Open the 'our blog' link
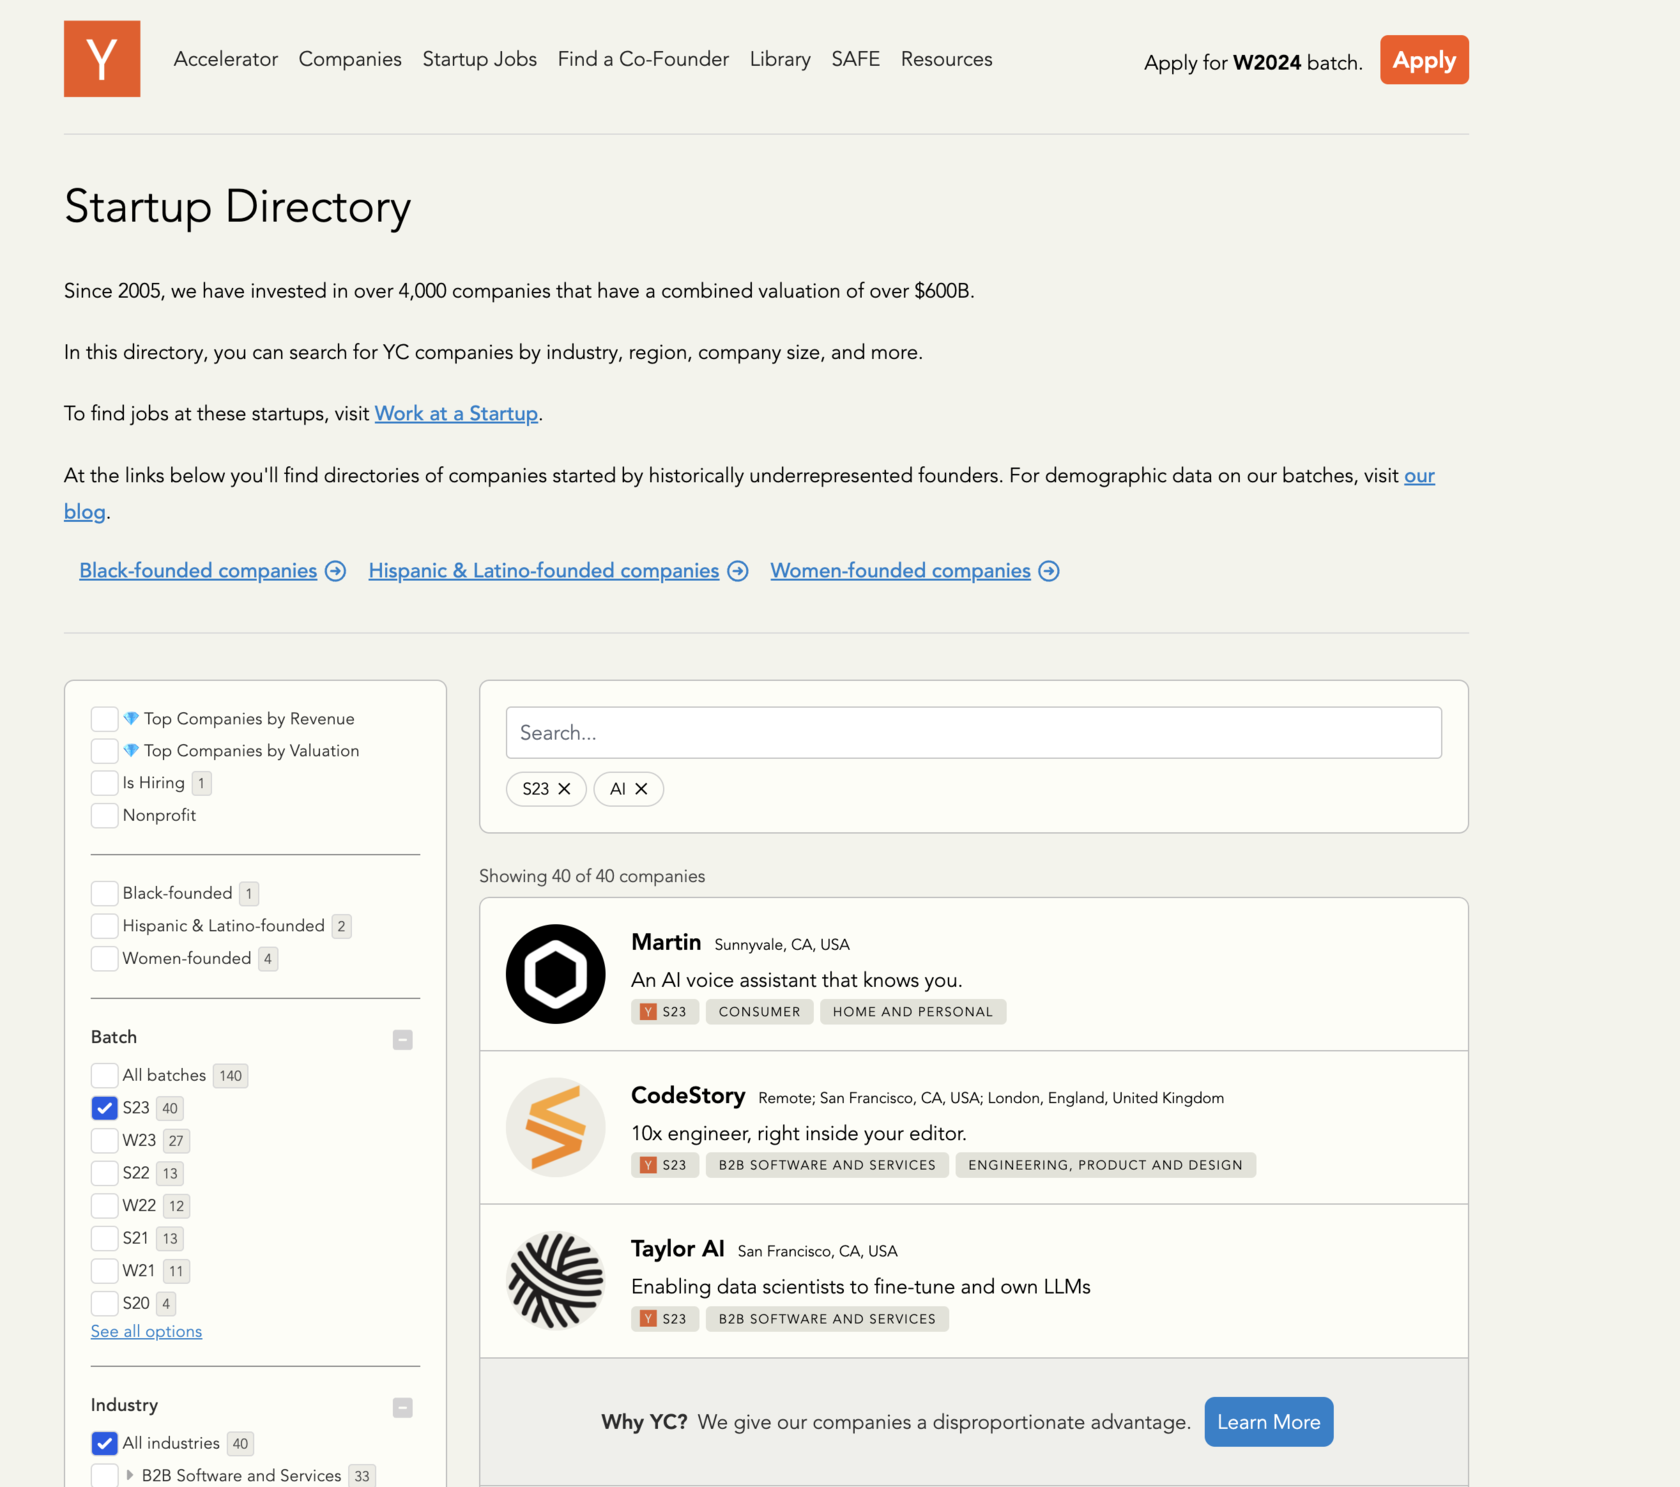1680x1487 pixels. point(1419,476)
